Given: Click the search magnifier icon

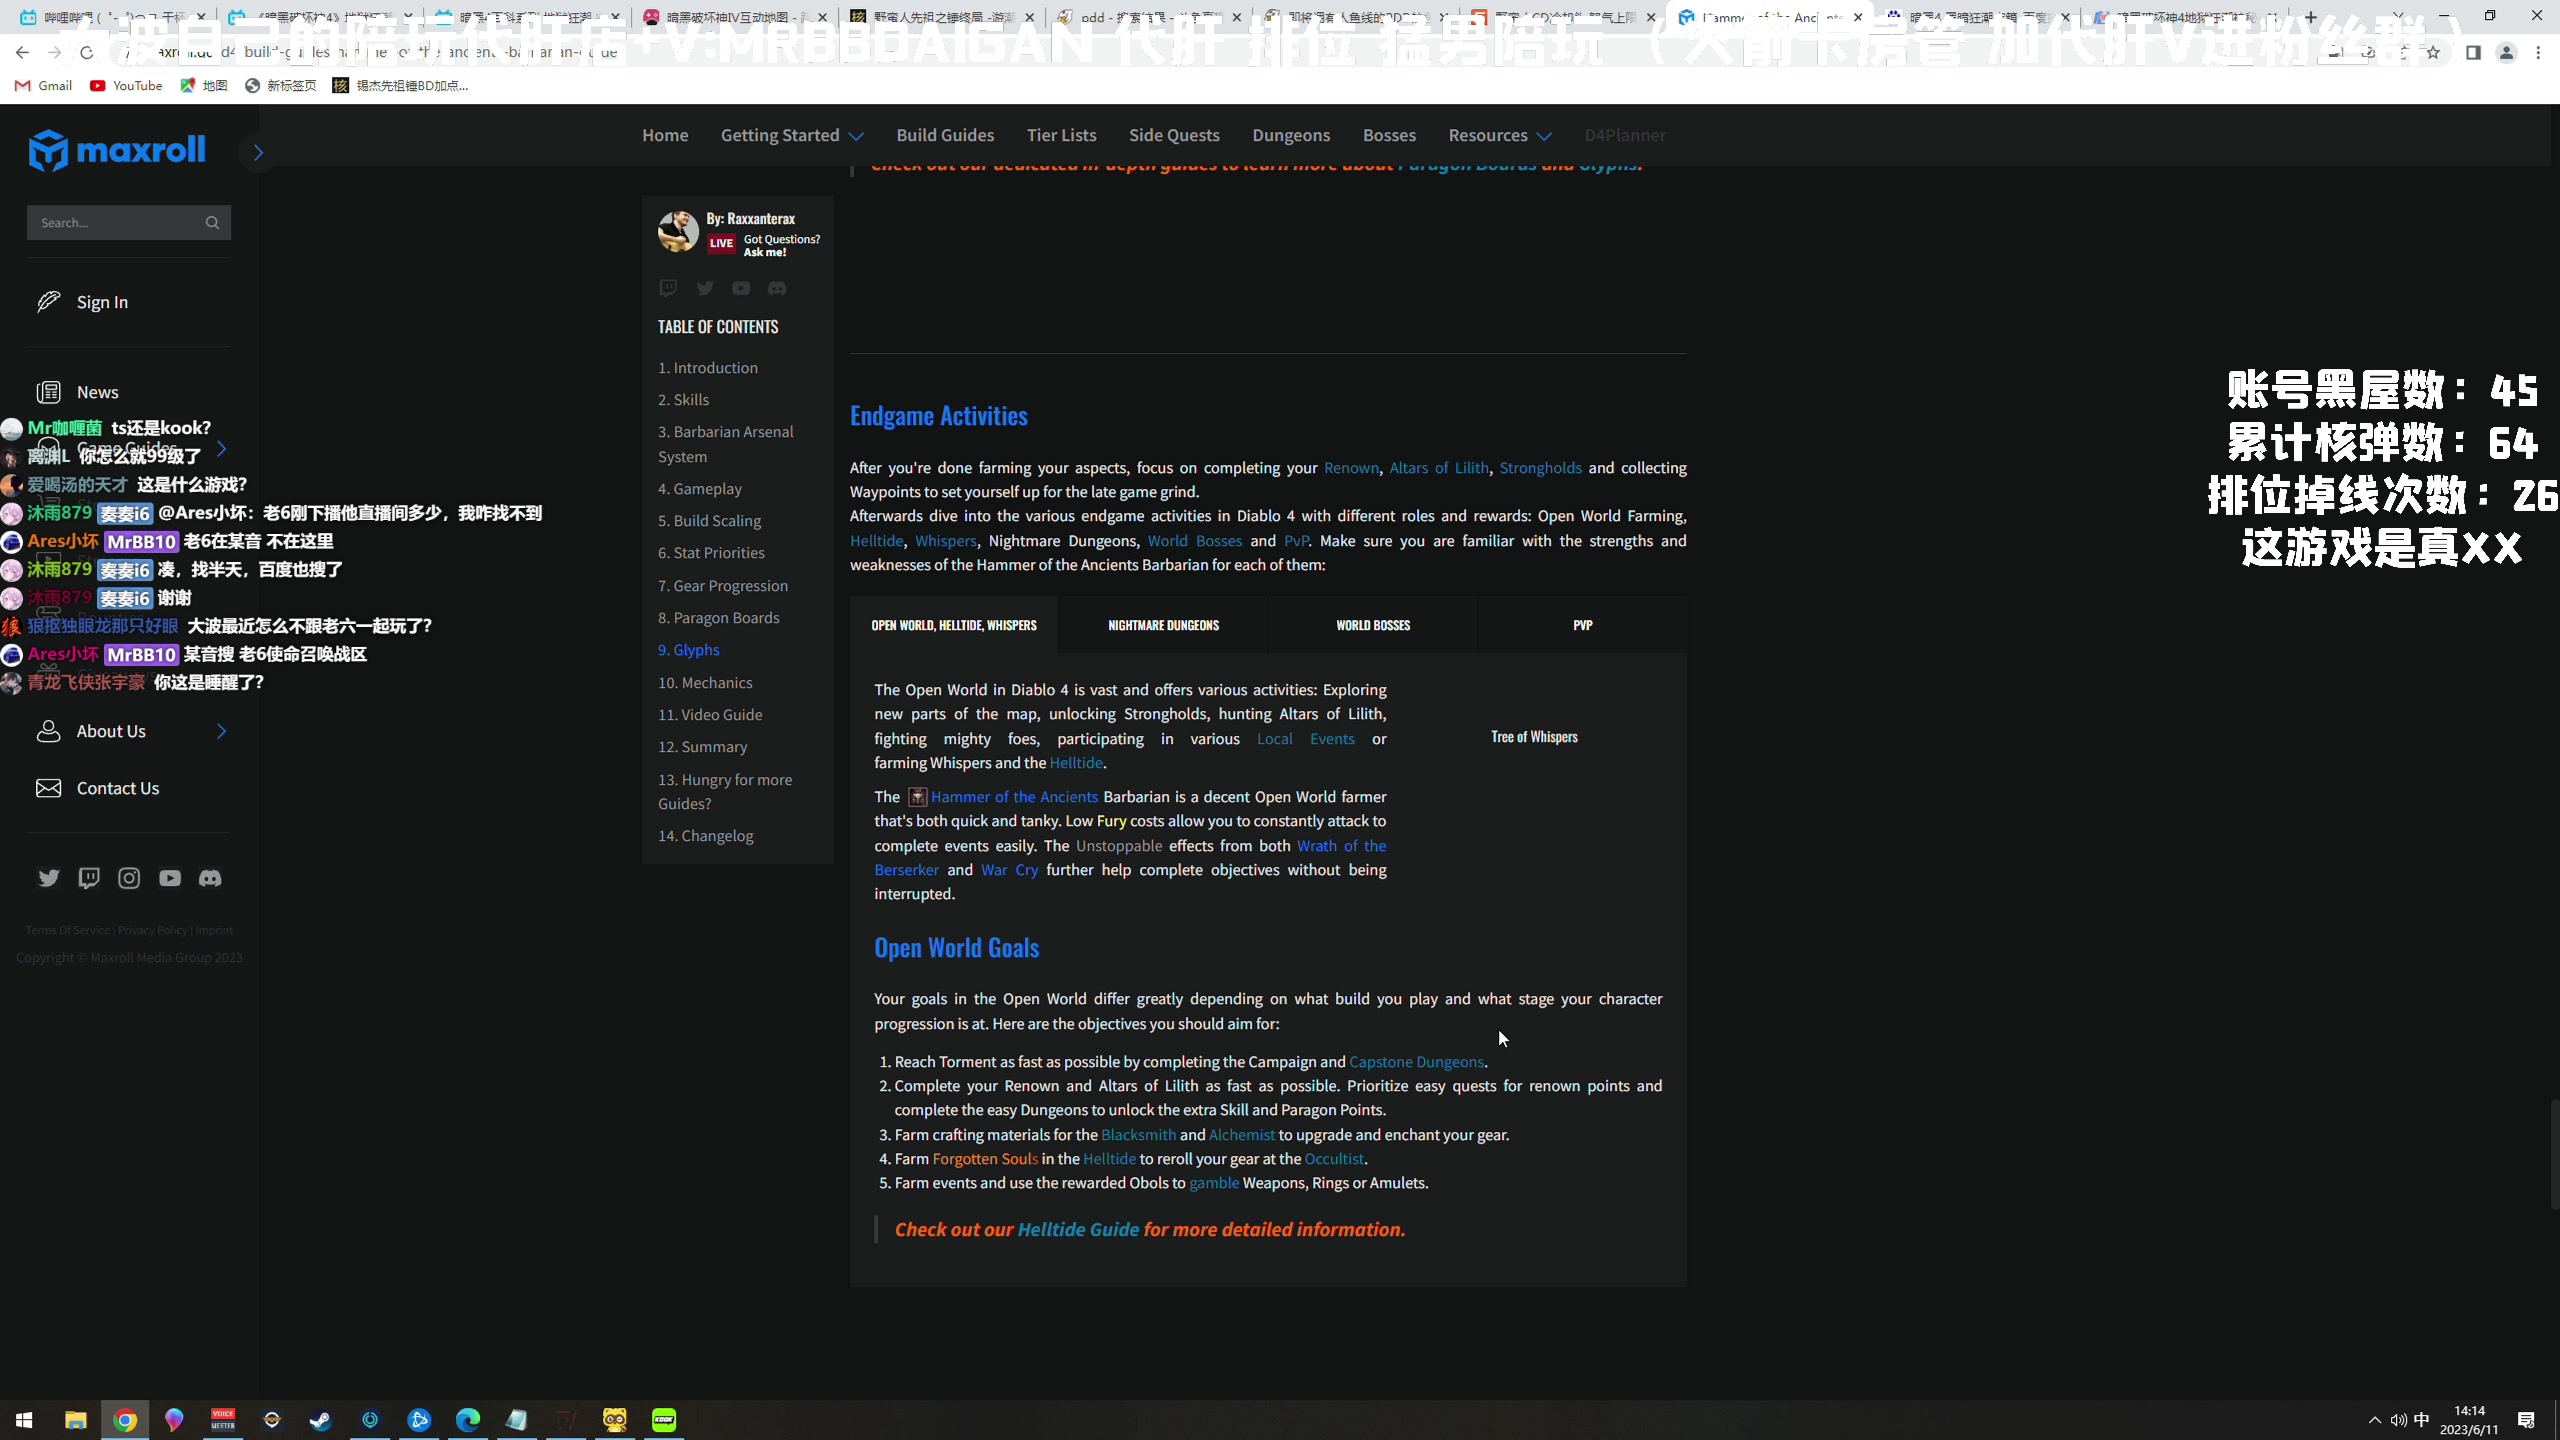Looking at the screenshot, I should [212, 222].
